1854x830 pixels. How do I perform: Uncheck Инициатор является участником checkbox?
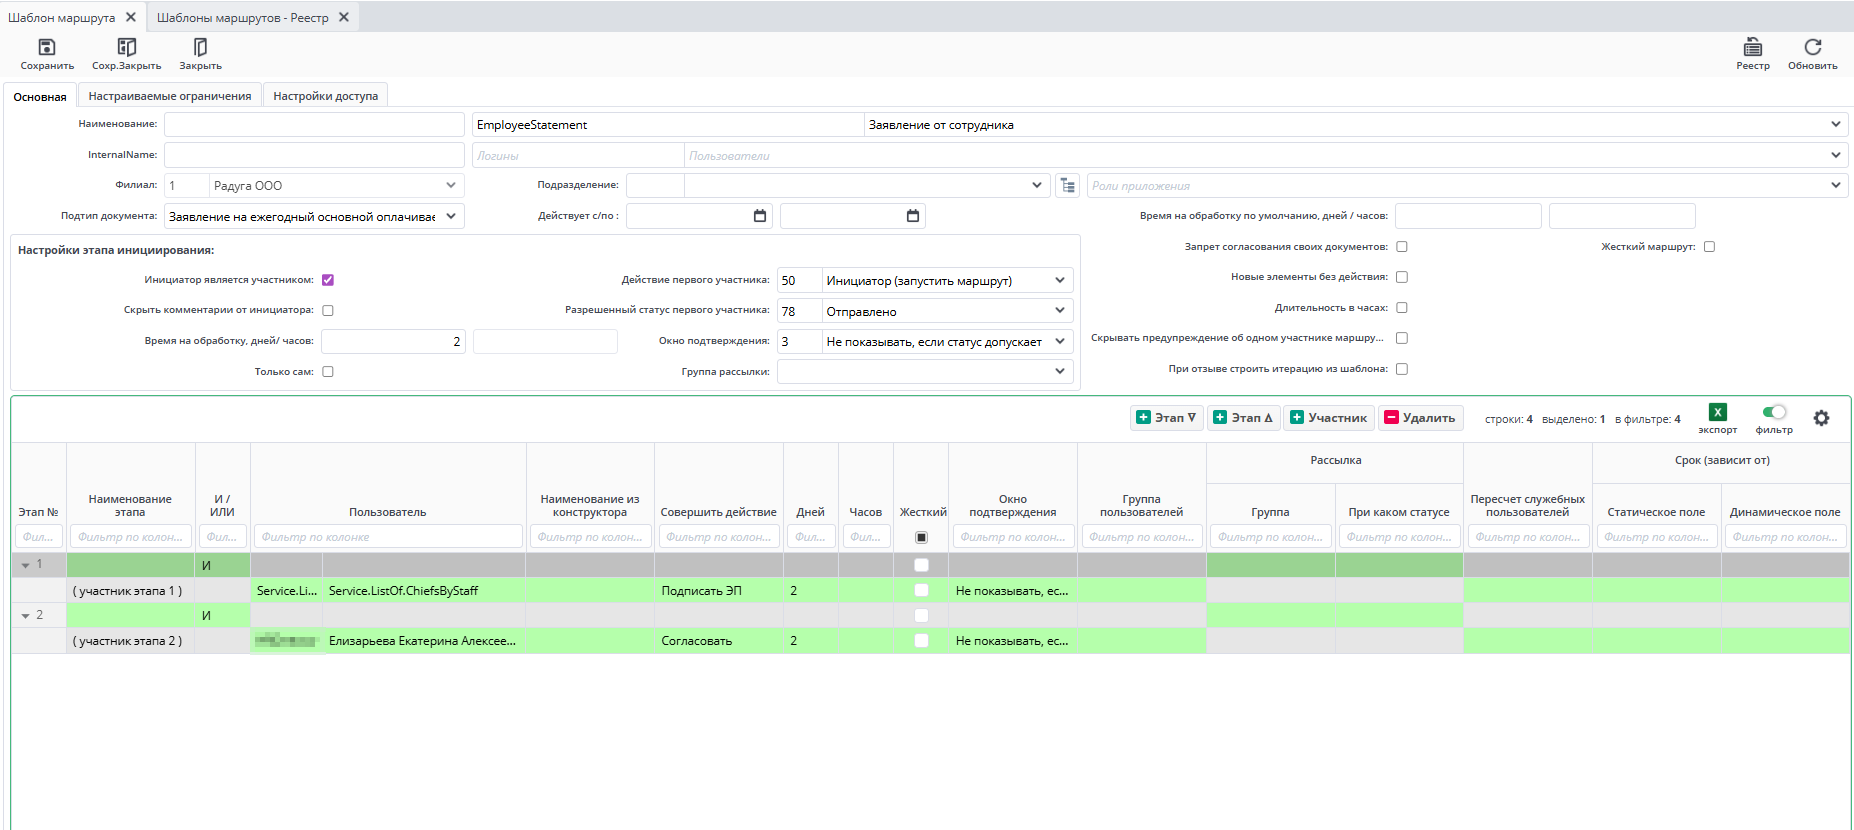328,280
